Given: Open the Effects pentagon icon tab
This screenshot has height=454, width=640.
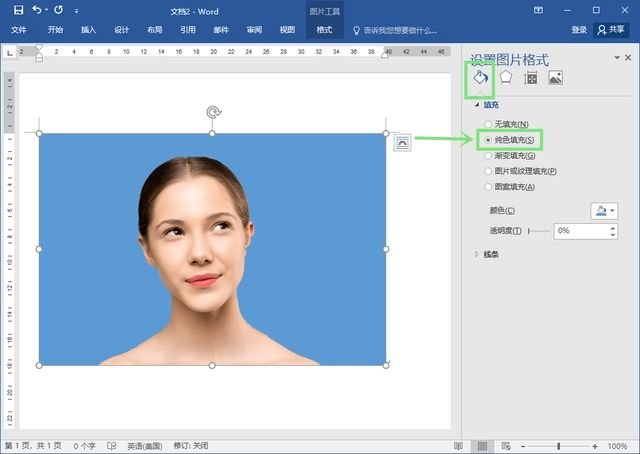Looking at the screenshot, I should (506, 78).
